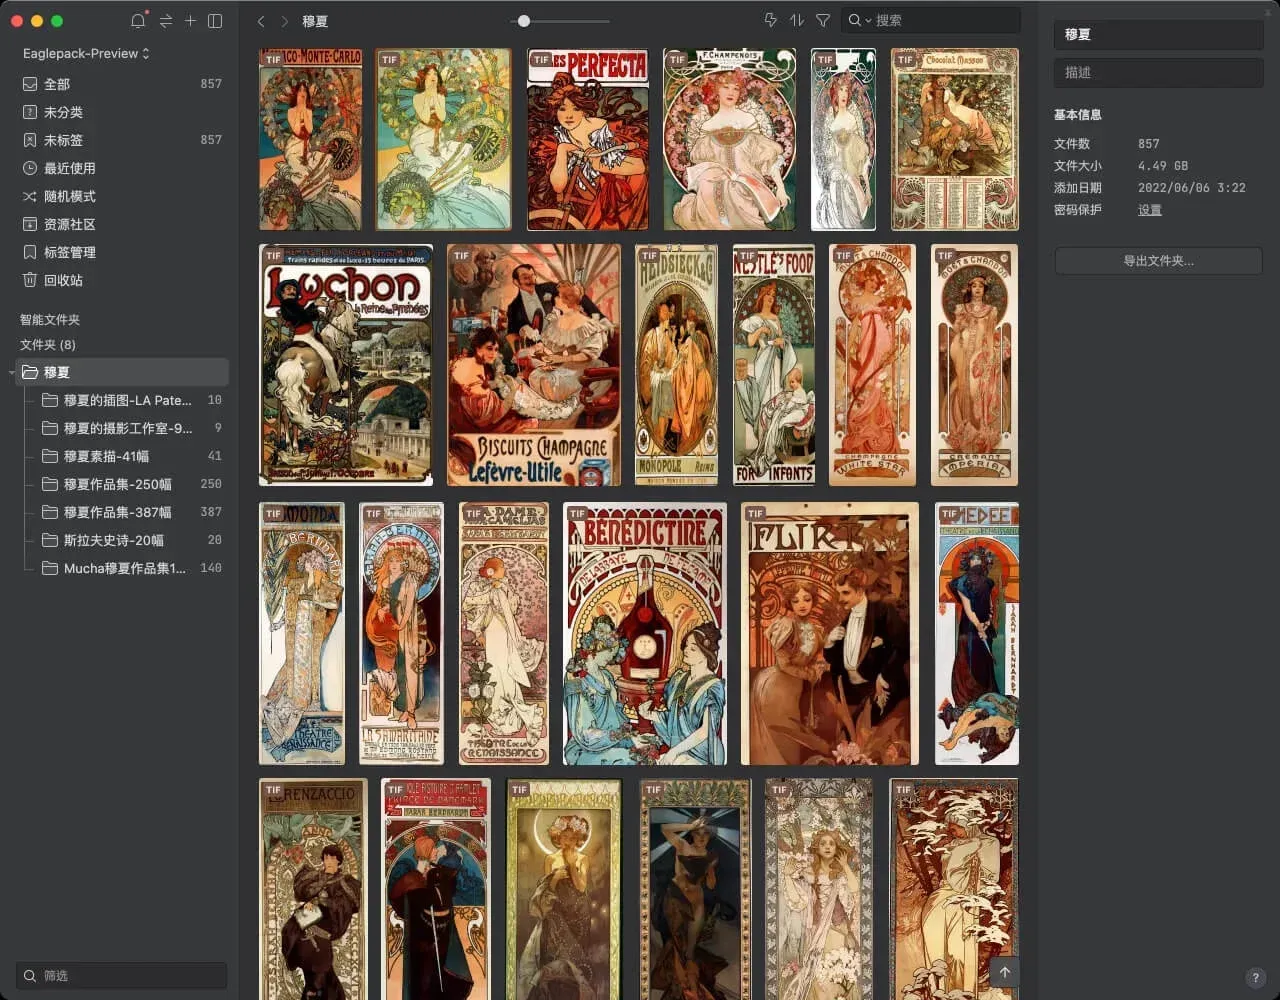
Task: Open the Cycles Perfecta poster thumbnail
Action: [x=588, y=140]
